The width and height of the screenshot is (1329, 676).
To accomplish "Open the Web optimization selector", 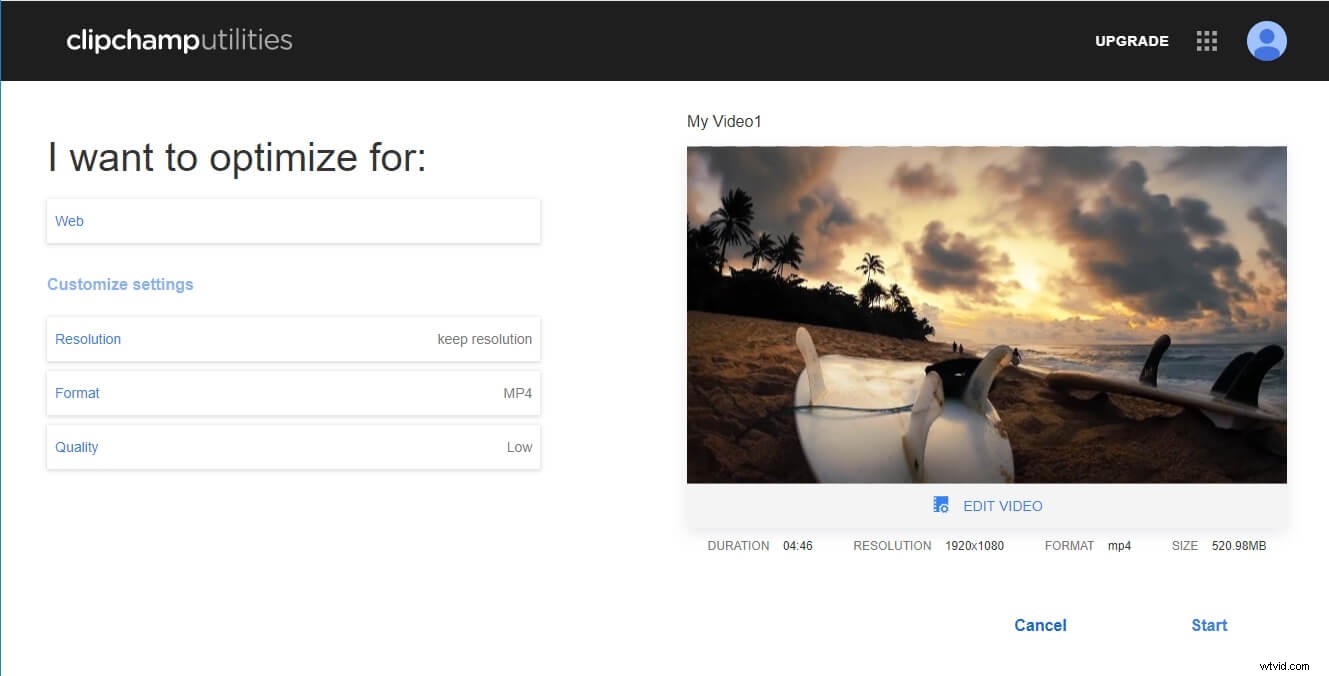I will point(293,221).
